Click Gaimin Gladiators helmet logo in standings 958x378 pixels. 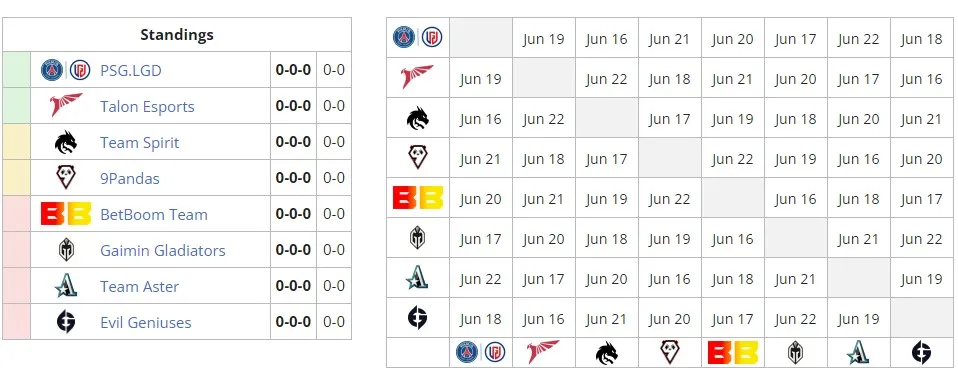coord(66,250)
